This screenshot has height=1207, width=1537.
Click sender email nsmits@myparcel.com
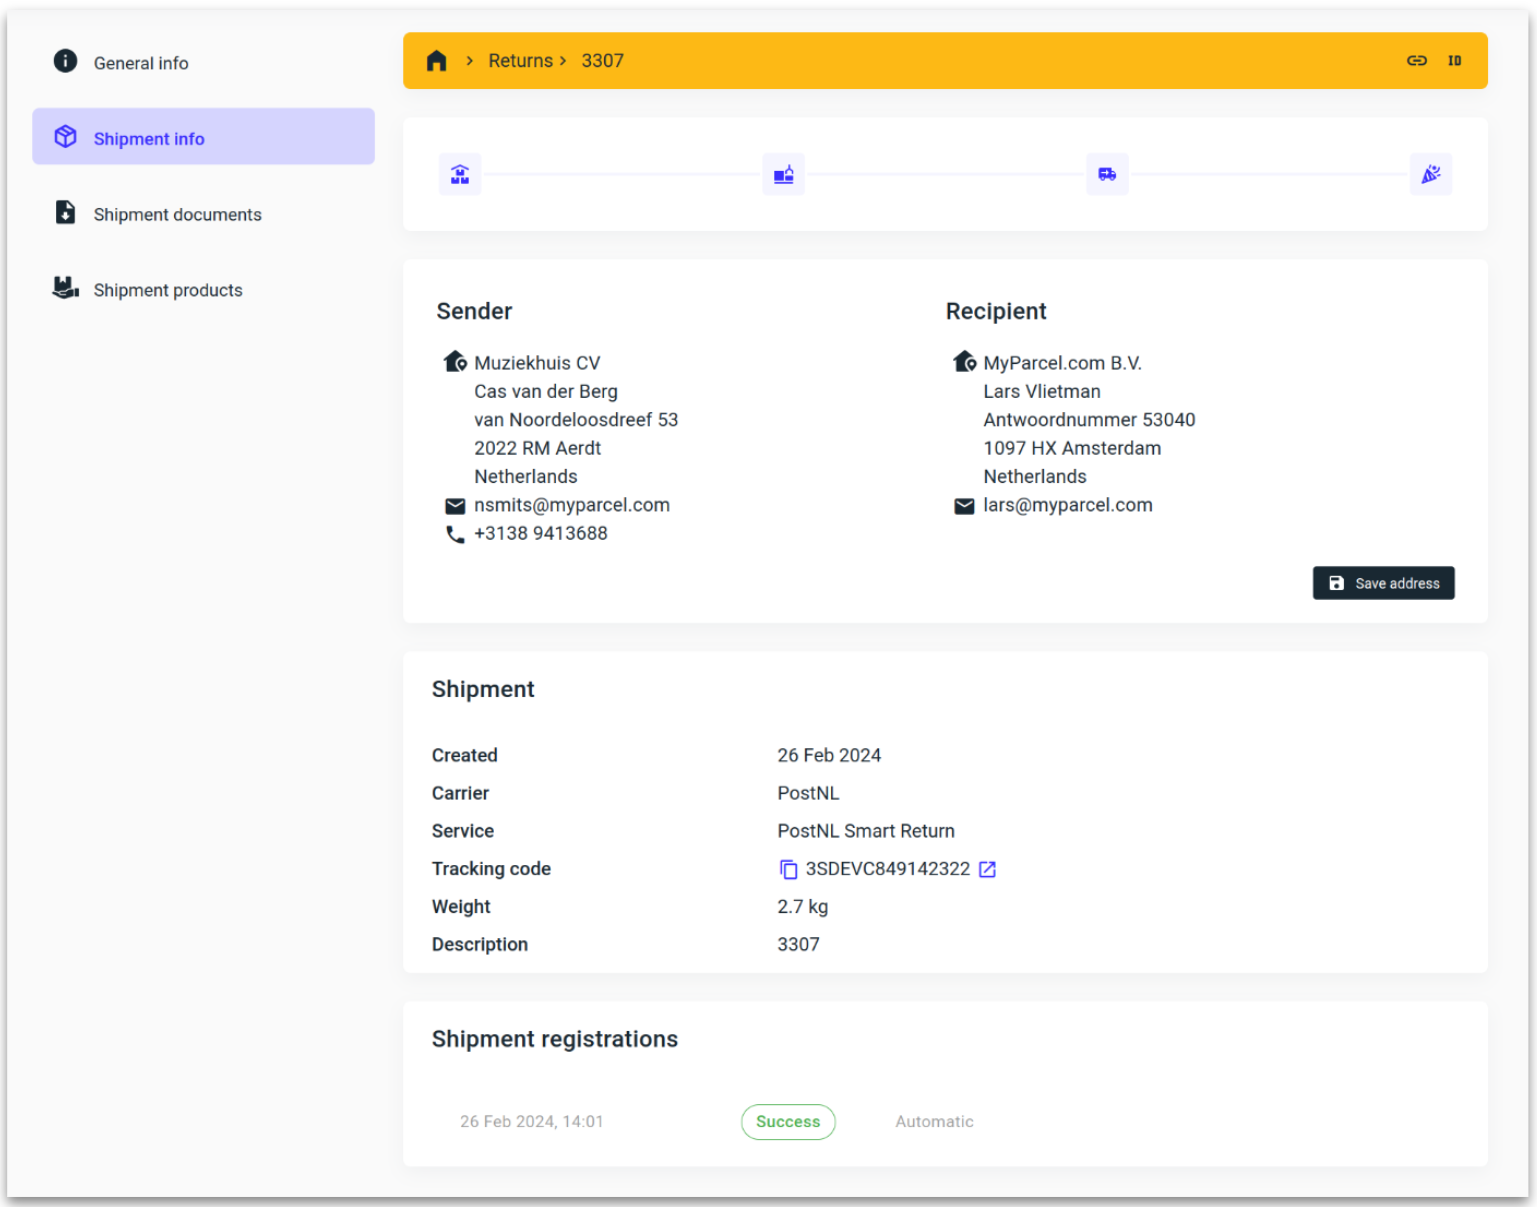pos(571,505)
